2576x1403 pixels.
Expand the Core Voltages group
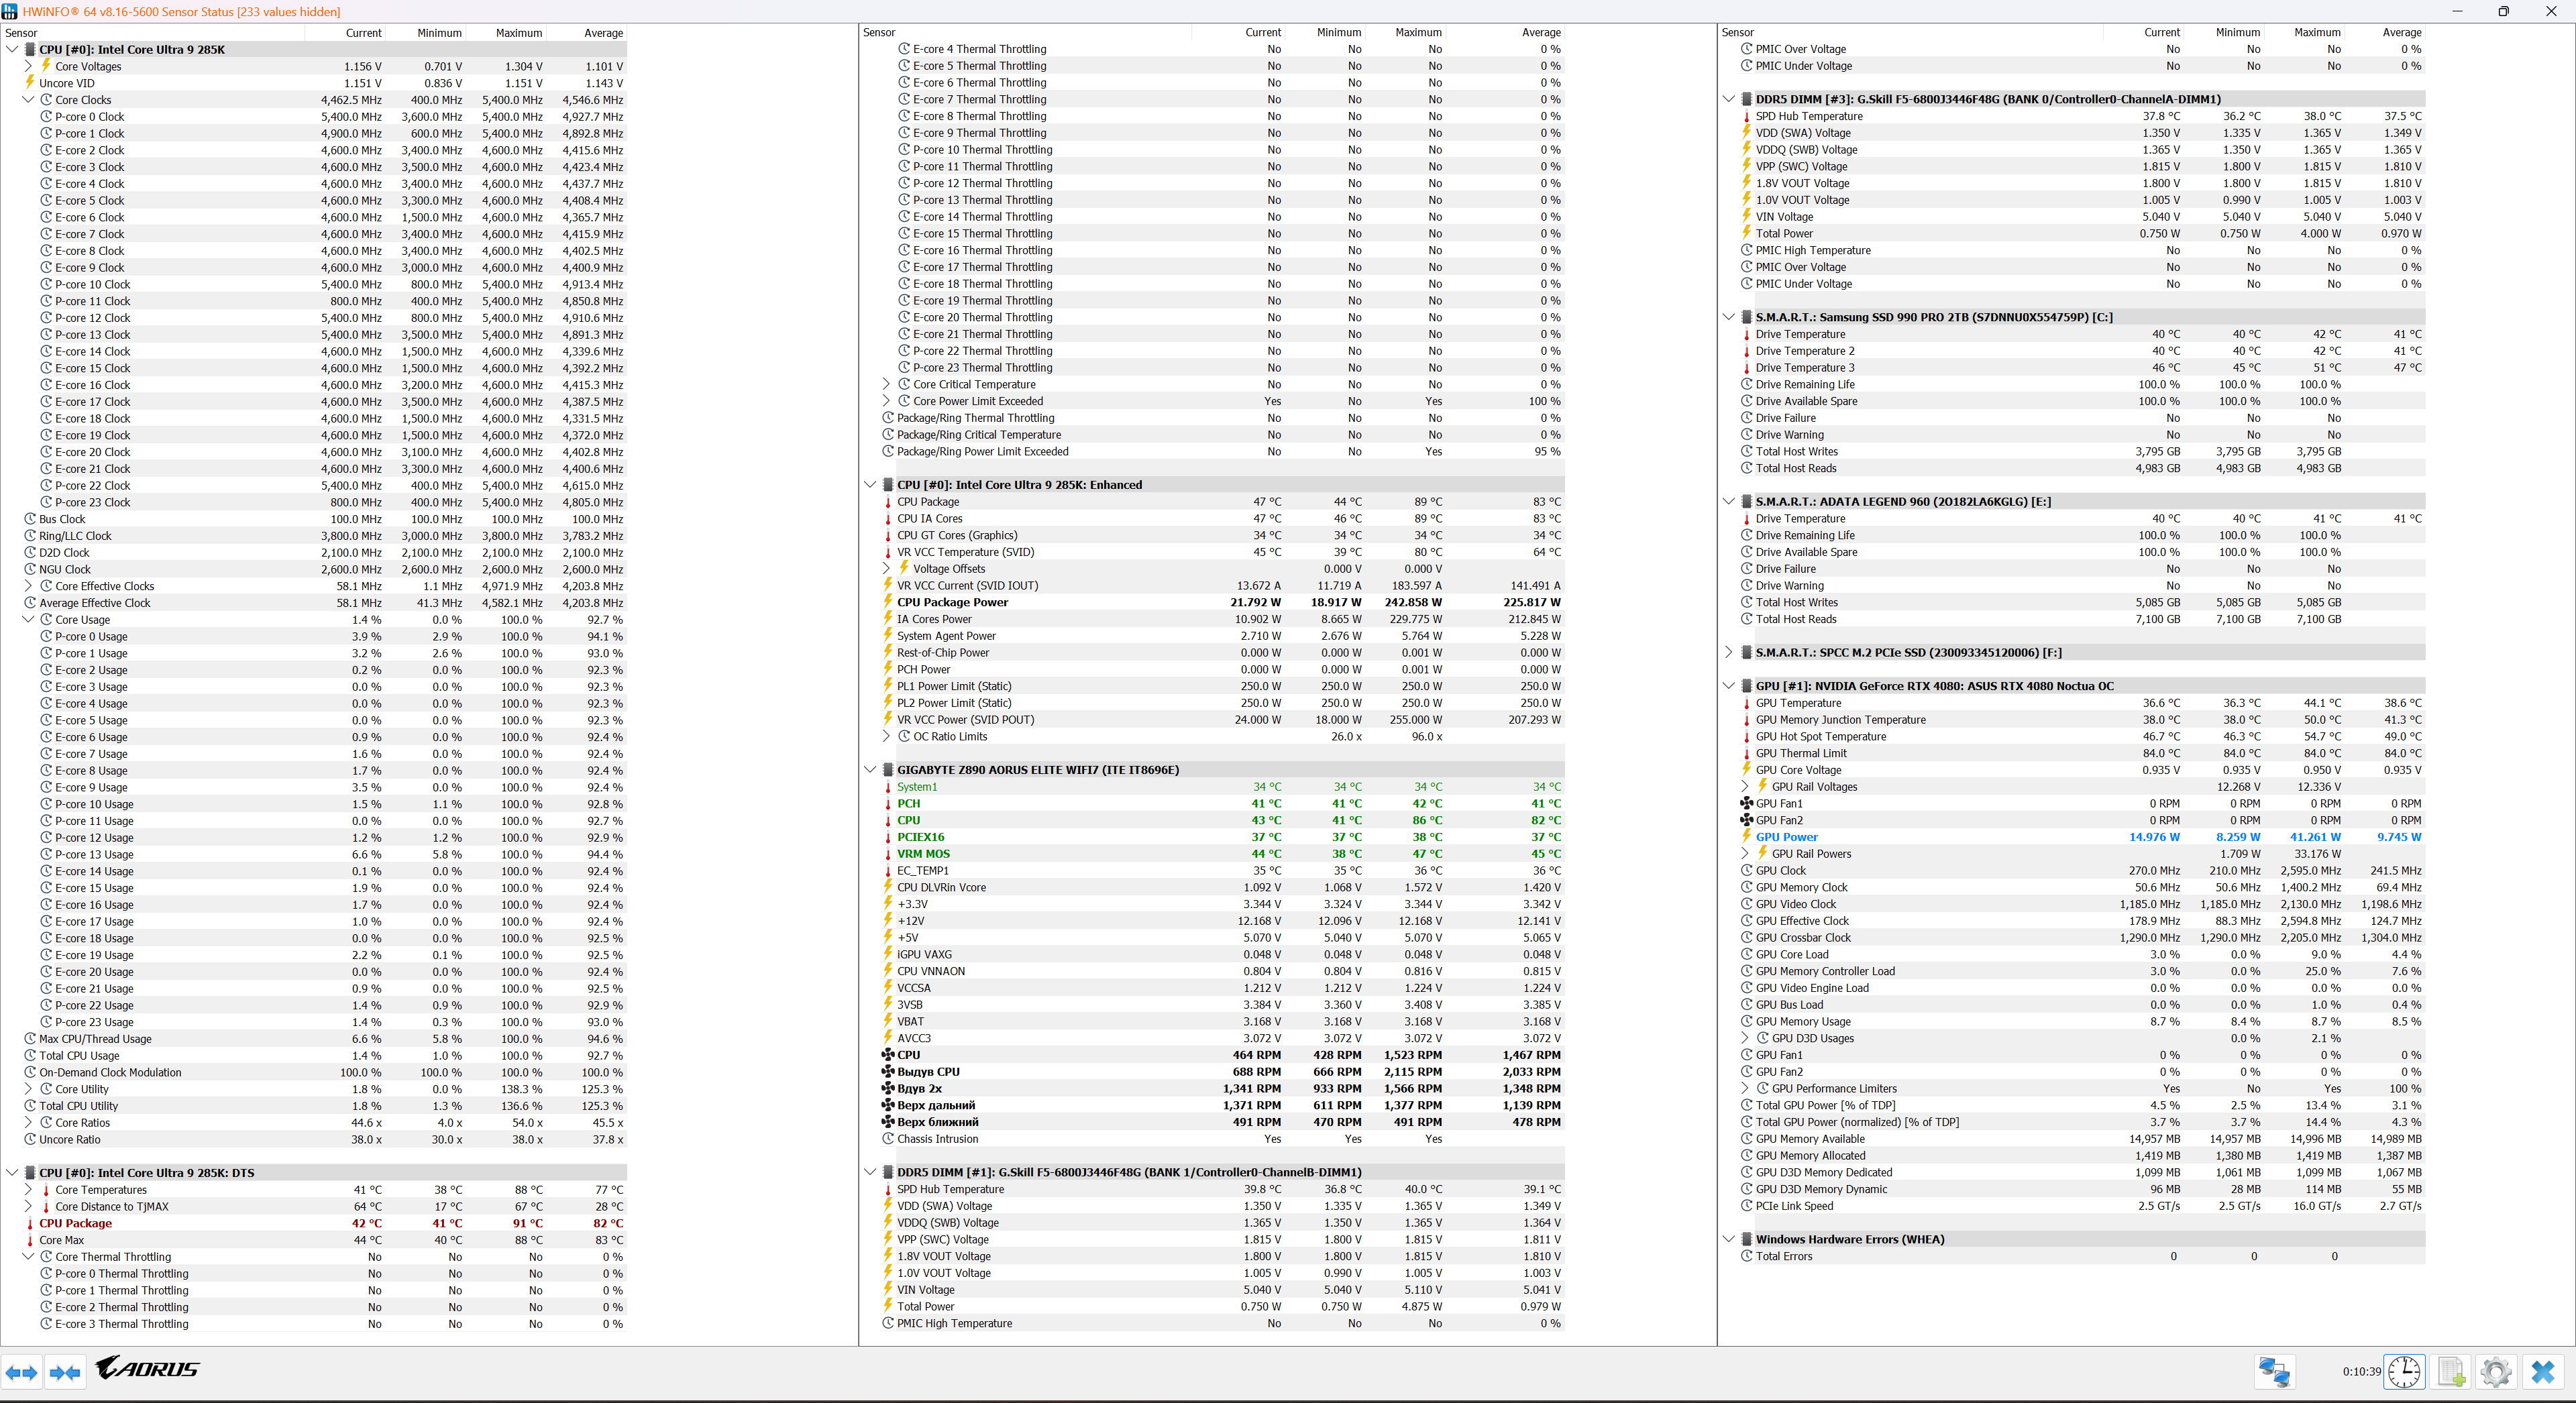[x=29, y=66]
